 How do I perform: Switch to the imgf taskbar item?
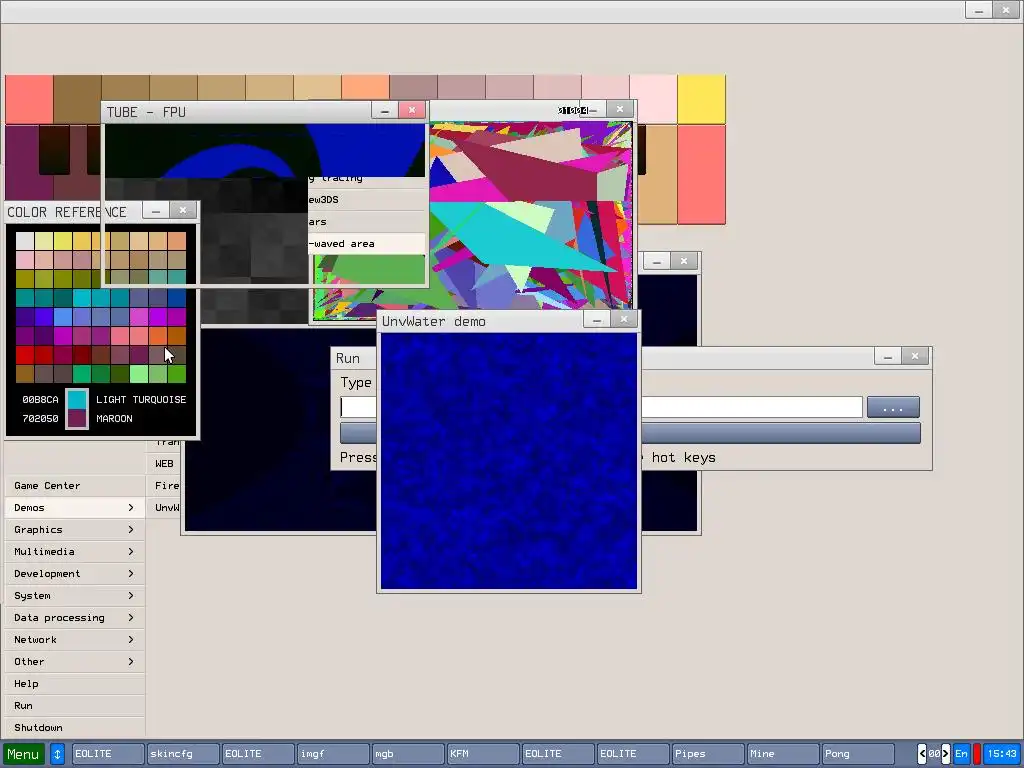pos(333,754)
